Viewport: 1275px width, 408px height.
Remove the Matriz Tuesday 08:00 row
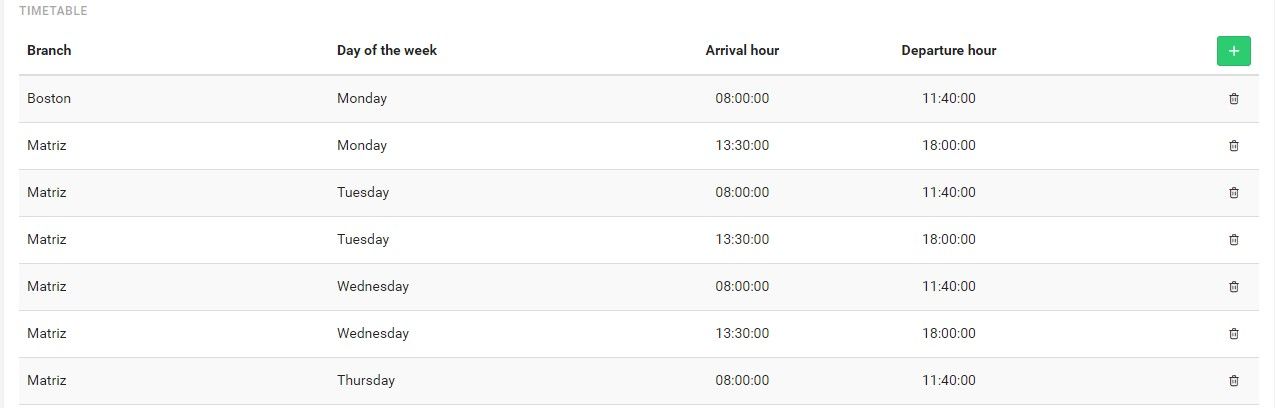(1233, 192)
